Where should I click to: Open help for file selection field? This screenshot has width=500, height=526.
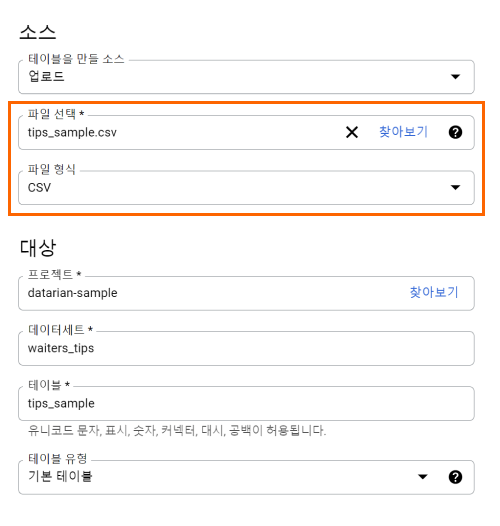click(455, 132)
